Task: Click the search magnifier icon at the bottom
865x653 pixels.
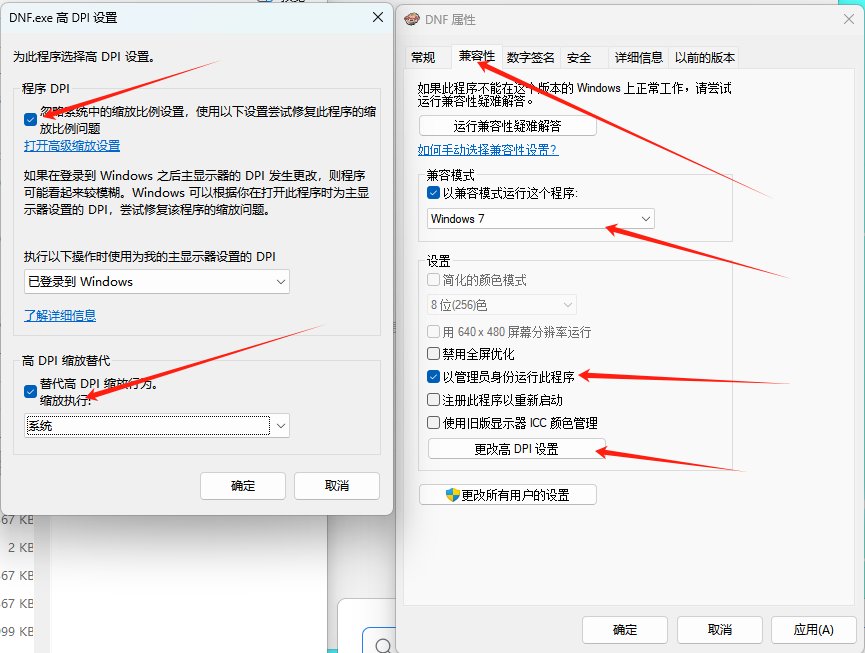Action: tap(383, 645)
